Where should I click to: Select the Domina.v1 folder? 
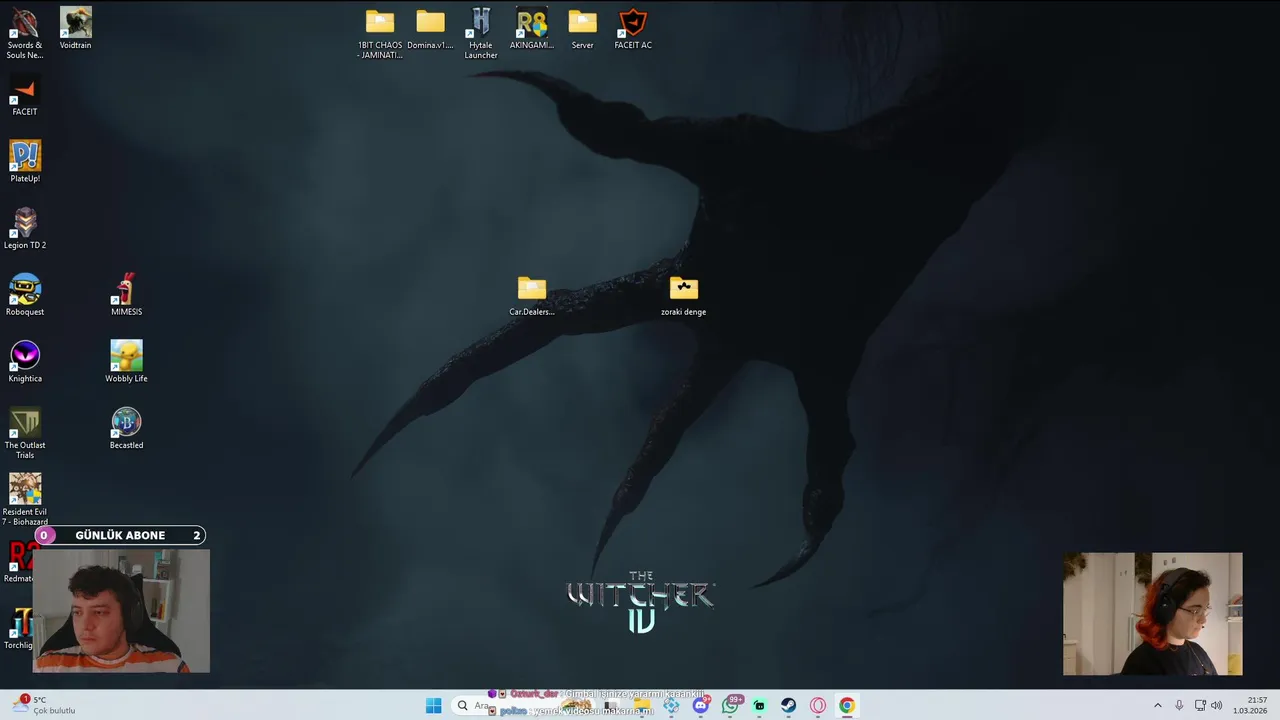430,29
